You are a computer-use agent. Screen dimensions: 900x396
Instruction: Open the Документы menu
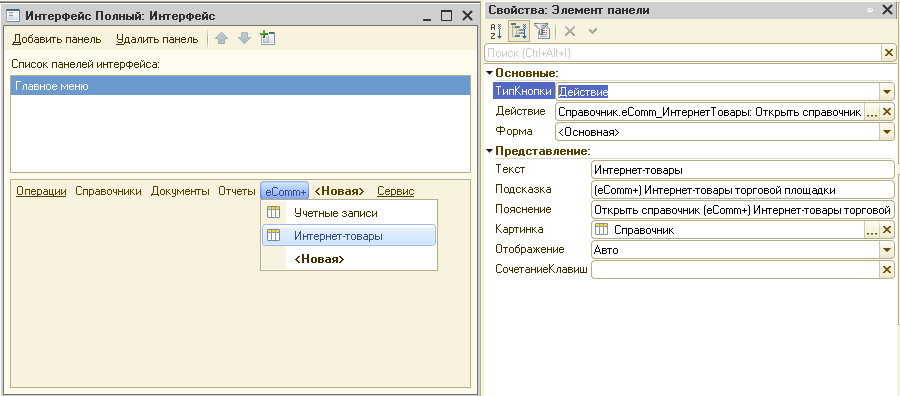[180, 191]
